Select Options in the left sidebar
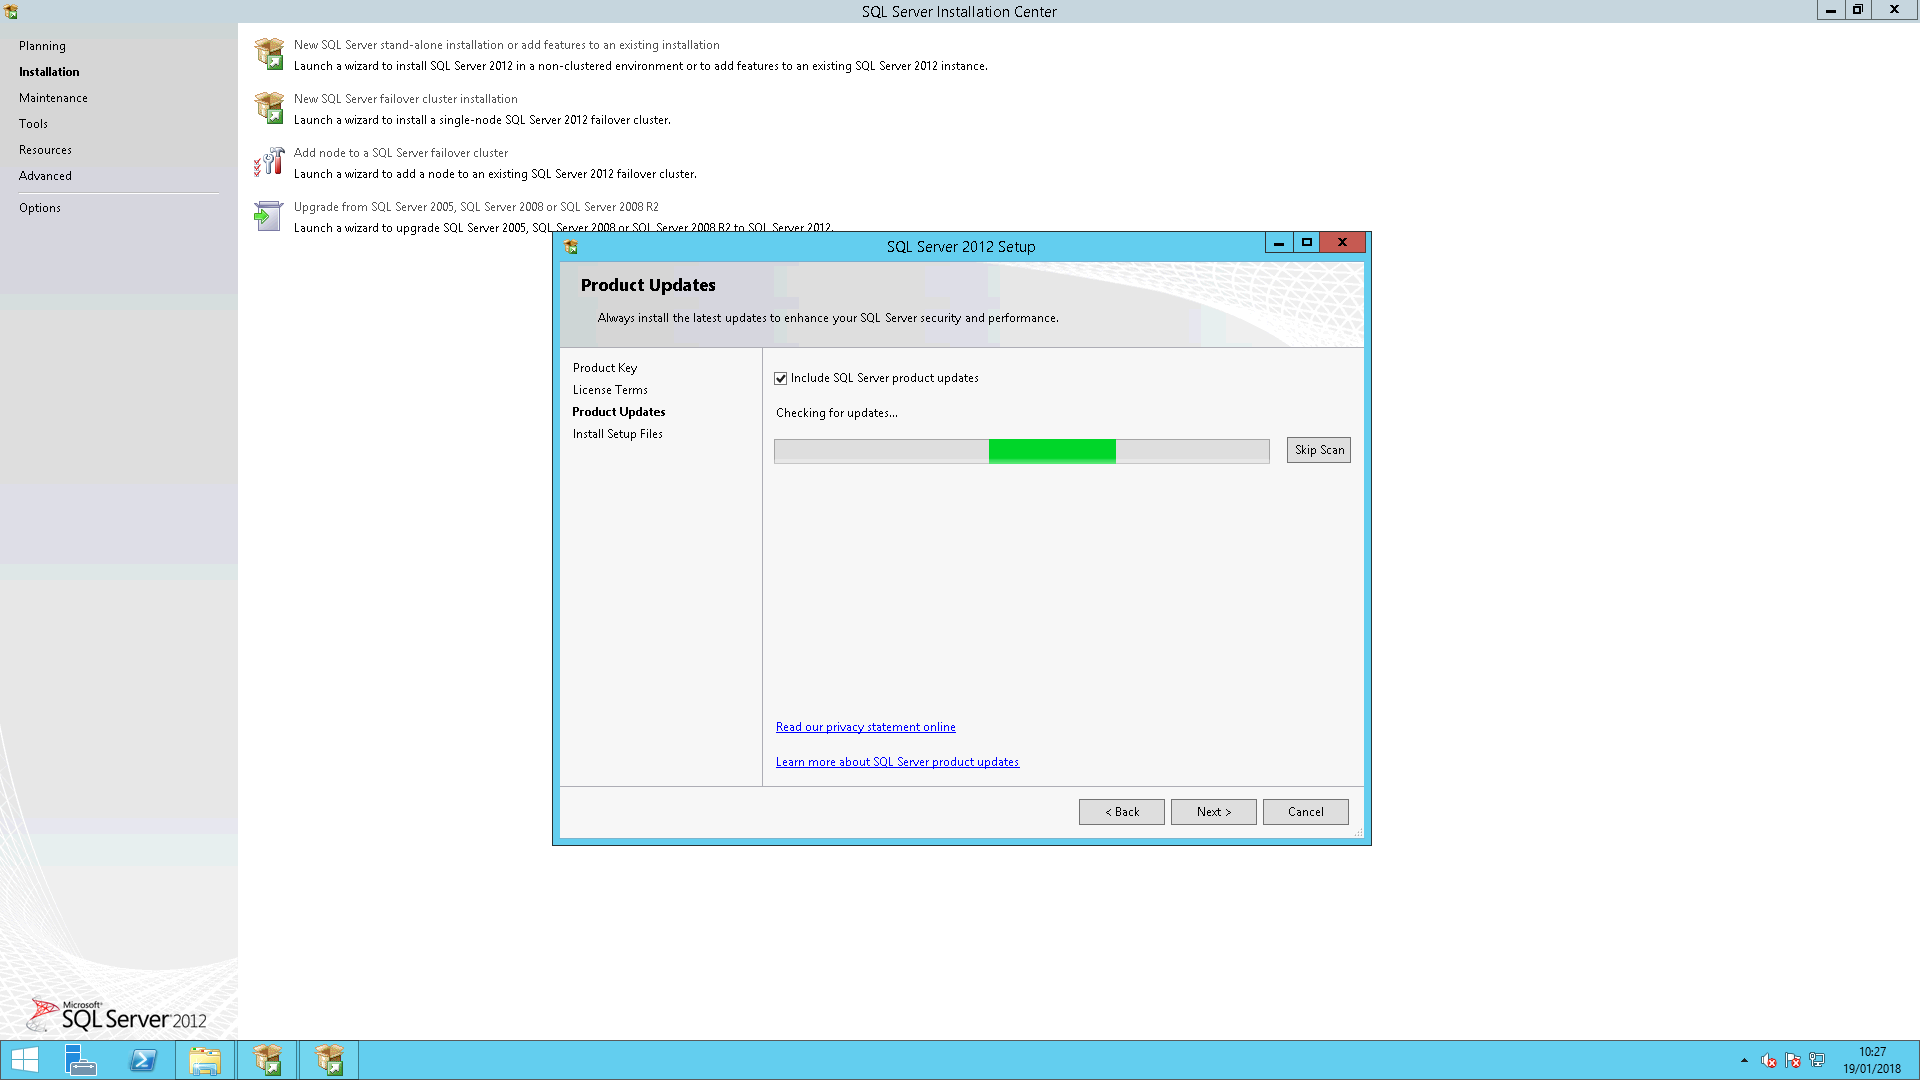The height and width of the screenshot is (1080, 1920). (x=40, y=208)
